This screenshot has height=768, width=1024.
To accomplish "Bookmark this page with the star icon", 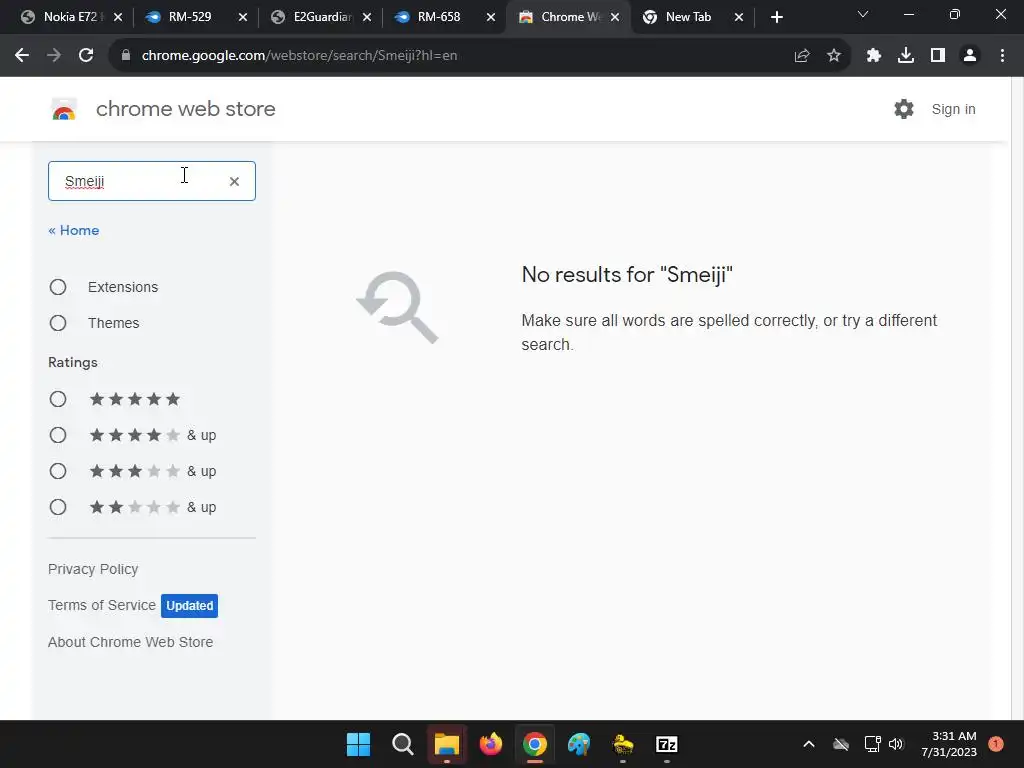I will click(x=834, y=56).
